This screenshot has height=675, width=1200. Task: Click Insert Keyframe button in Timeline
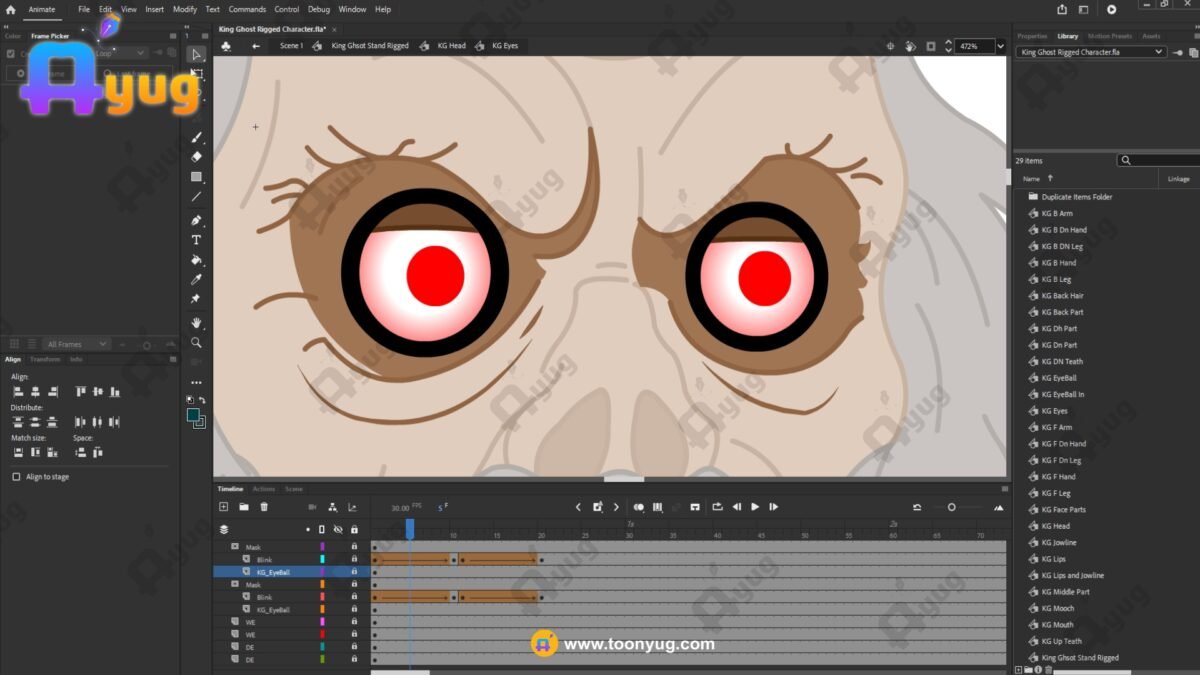coord(598,507)
